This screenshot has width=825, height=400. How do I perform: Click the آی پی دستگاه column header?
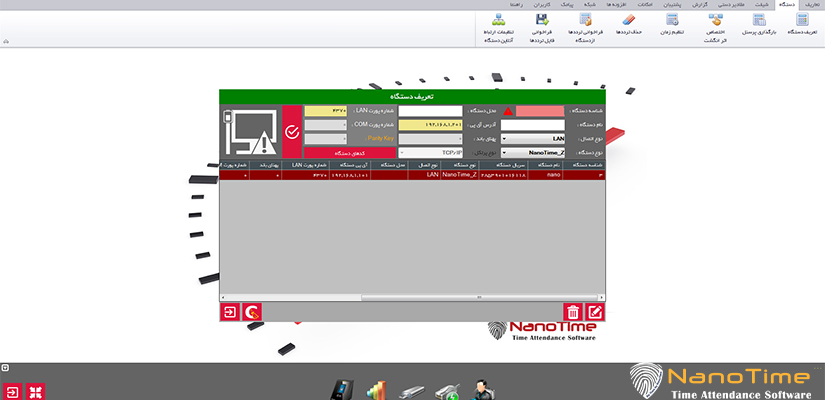click(x=350, y=165)
